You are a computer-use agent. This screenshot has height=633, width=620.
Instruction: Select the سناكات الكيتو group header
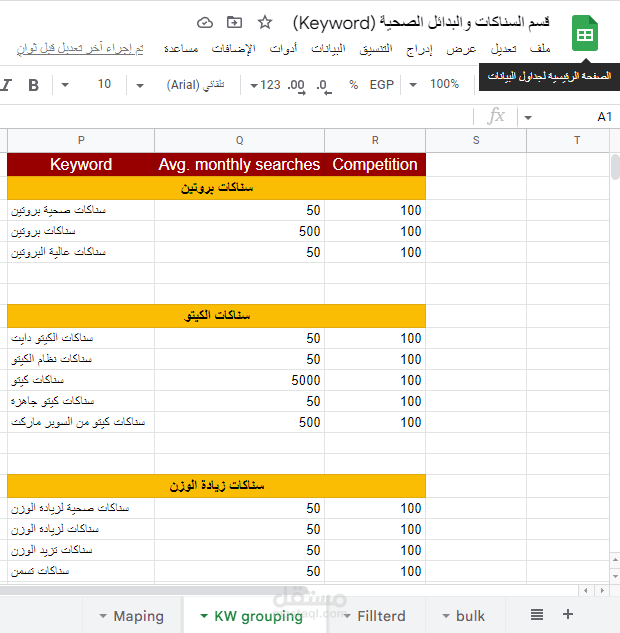pyautogui.click(x=216, y=316)
